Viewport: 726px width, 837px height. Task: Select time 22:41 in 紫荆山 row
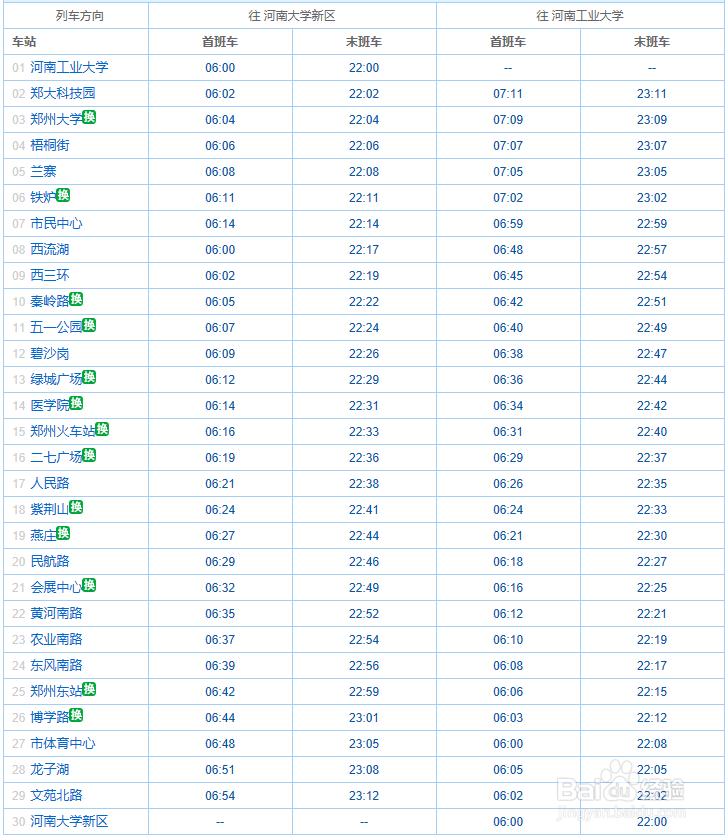pos(364,510)
